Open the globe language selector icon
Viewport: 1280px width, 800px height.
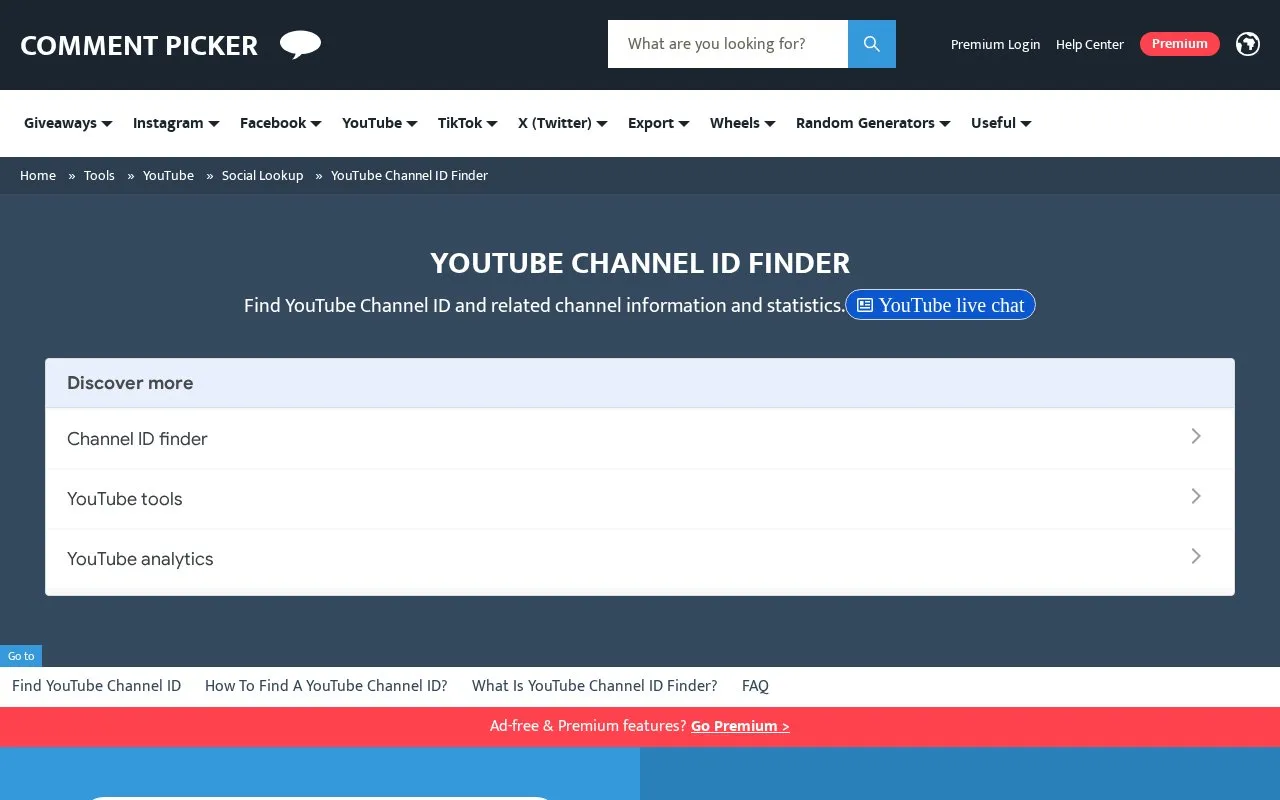(x=1248, y=44)
